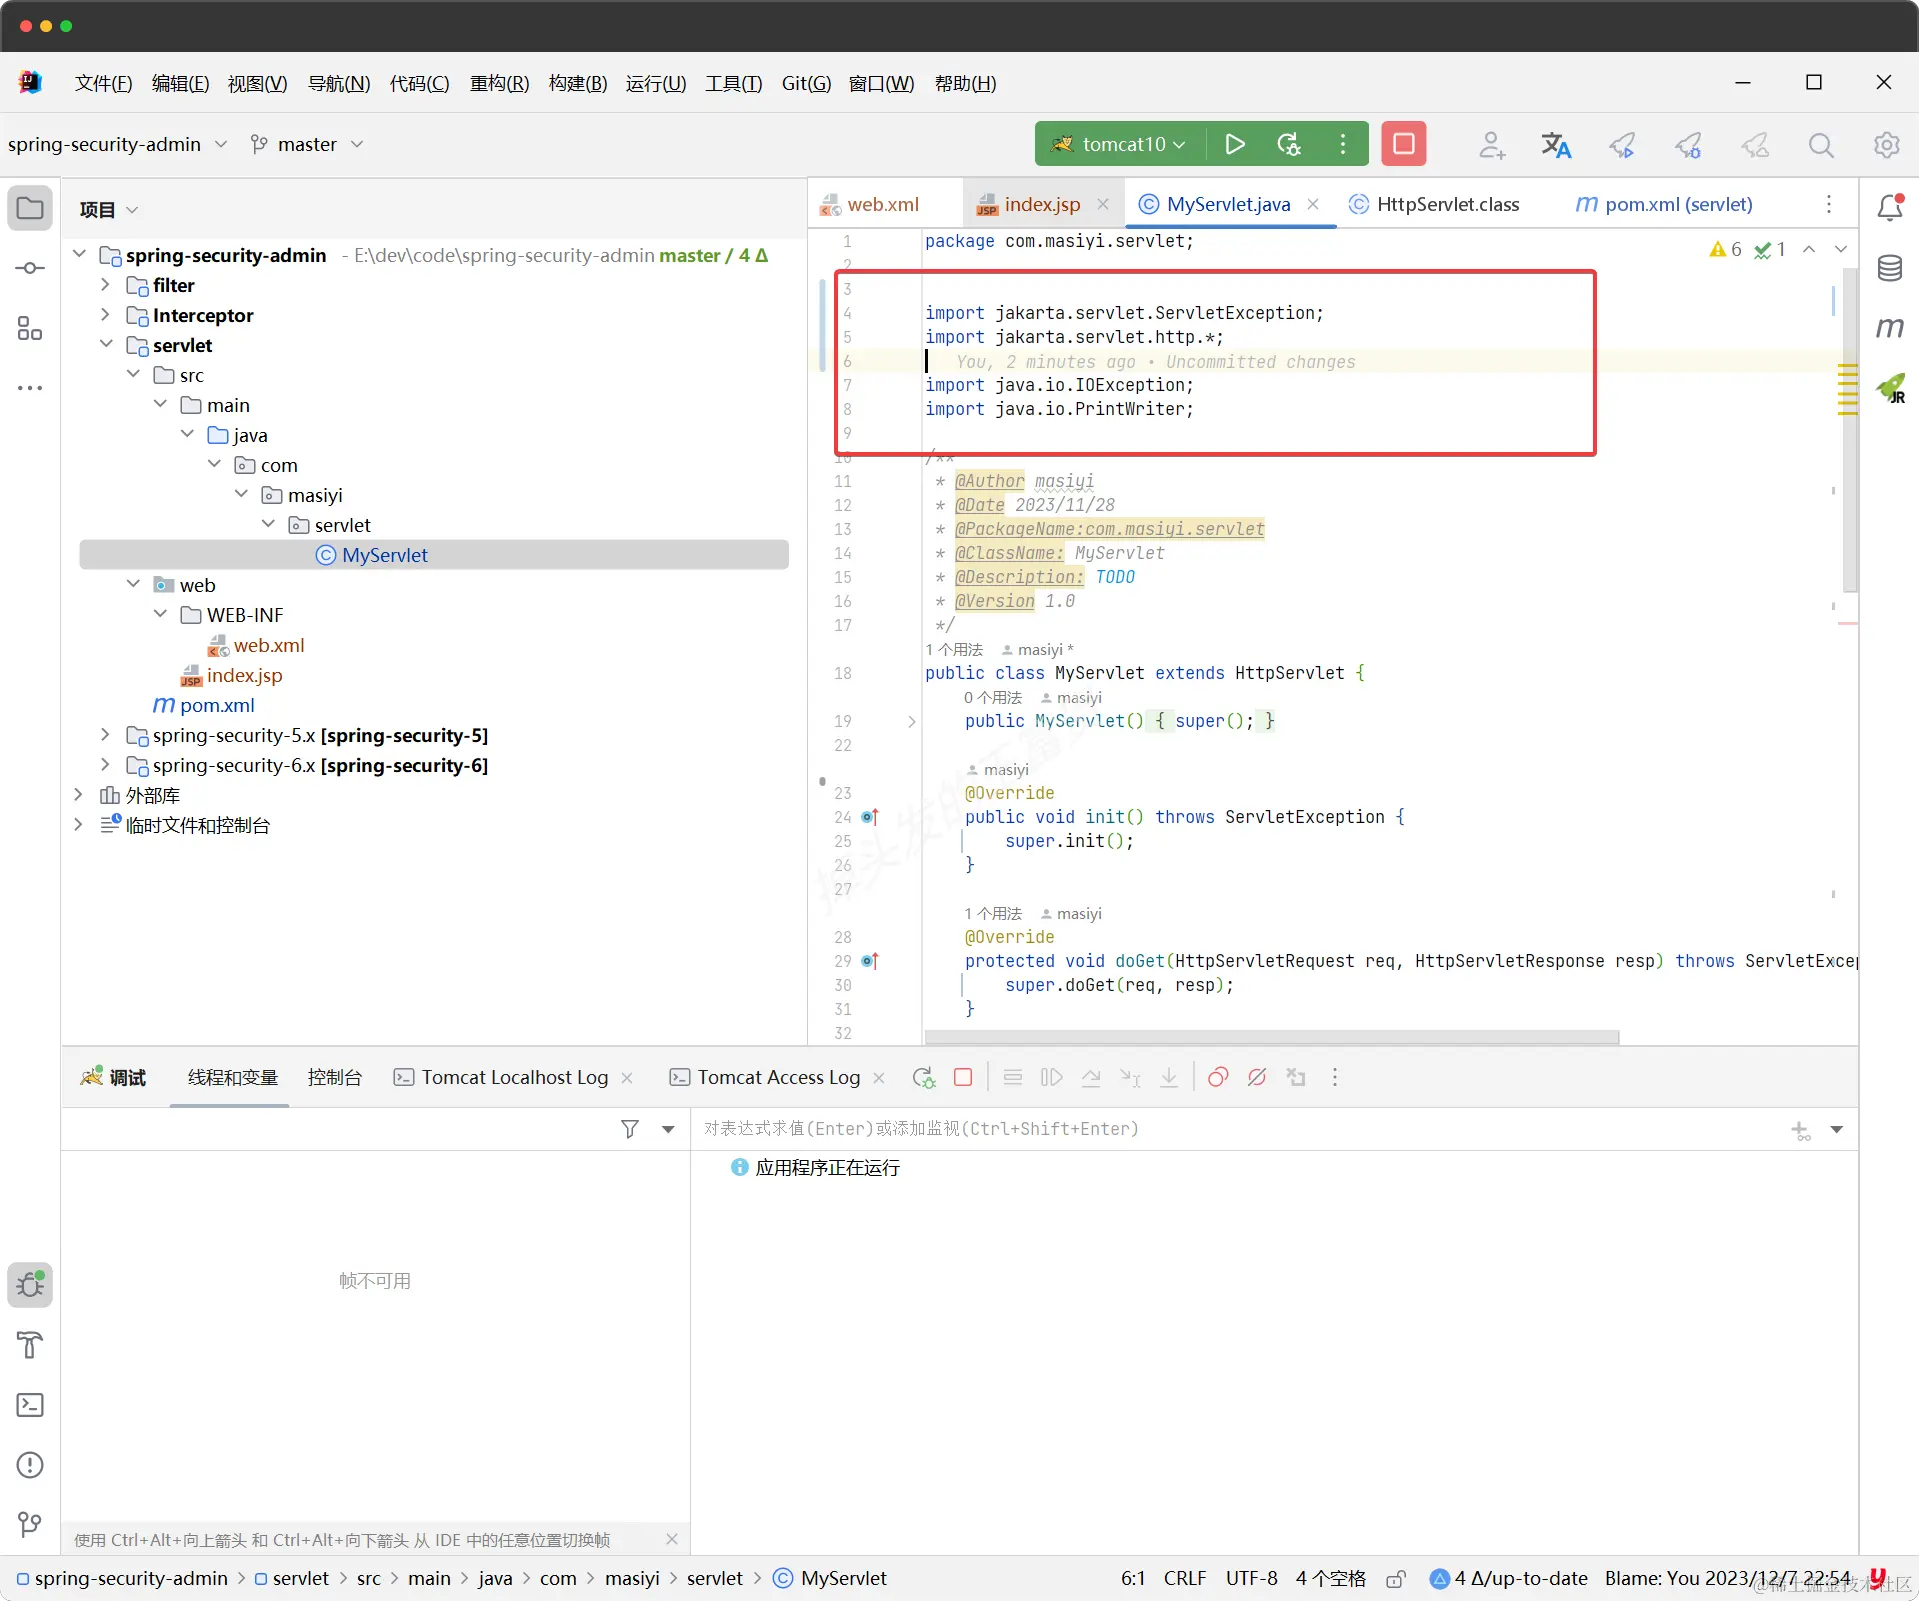Viewport: 1919px width, 1601px height.
Task: Expand the Interceptor module node
Action: pos(105,315)
